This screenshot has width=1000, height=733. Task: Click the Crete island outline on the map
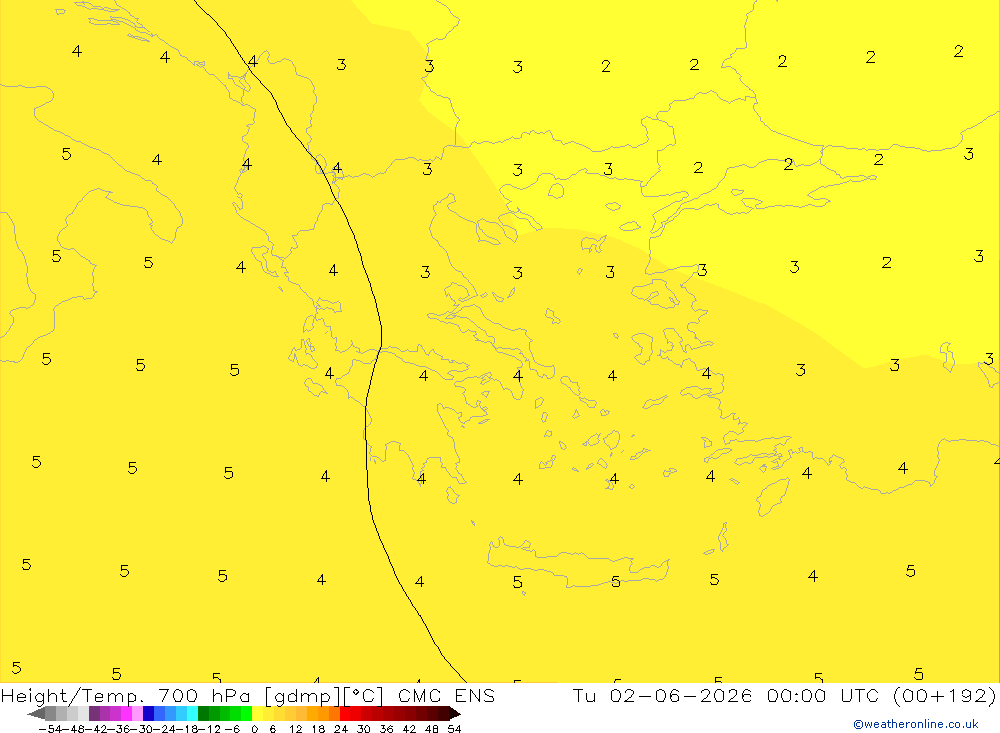pos(577,565)
